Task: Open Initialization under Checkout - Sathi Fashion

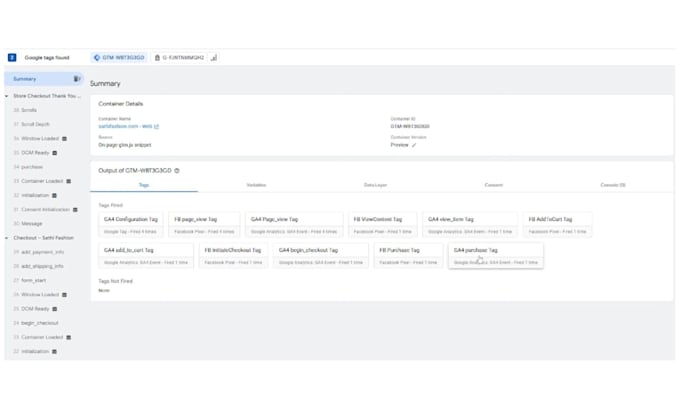Action: (35, 351)
